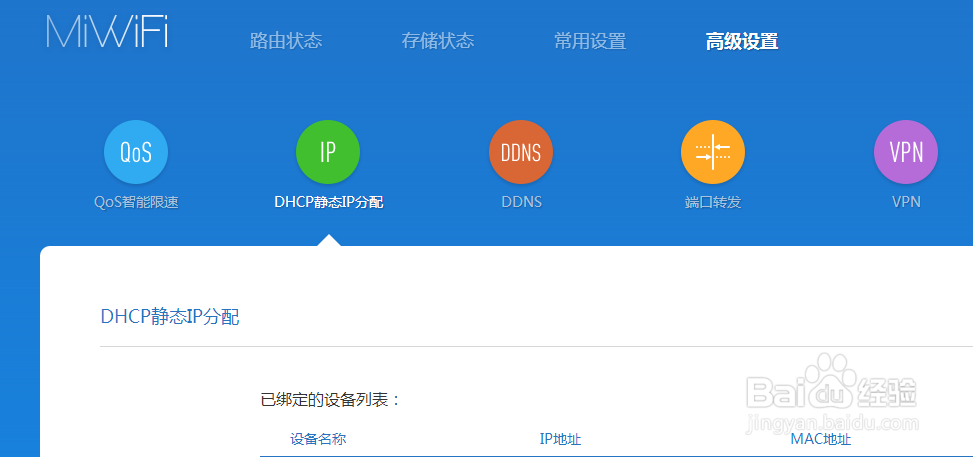Click the port forwarding icon
Screen dimensions: 973x457
coord(713,152)
